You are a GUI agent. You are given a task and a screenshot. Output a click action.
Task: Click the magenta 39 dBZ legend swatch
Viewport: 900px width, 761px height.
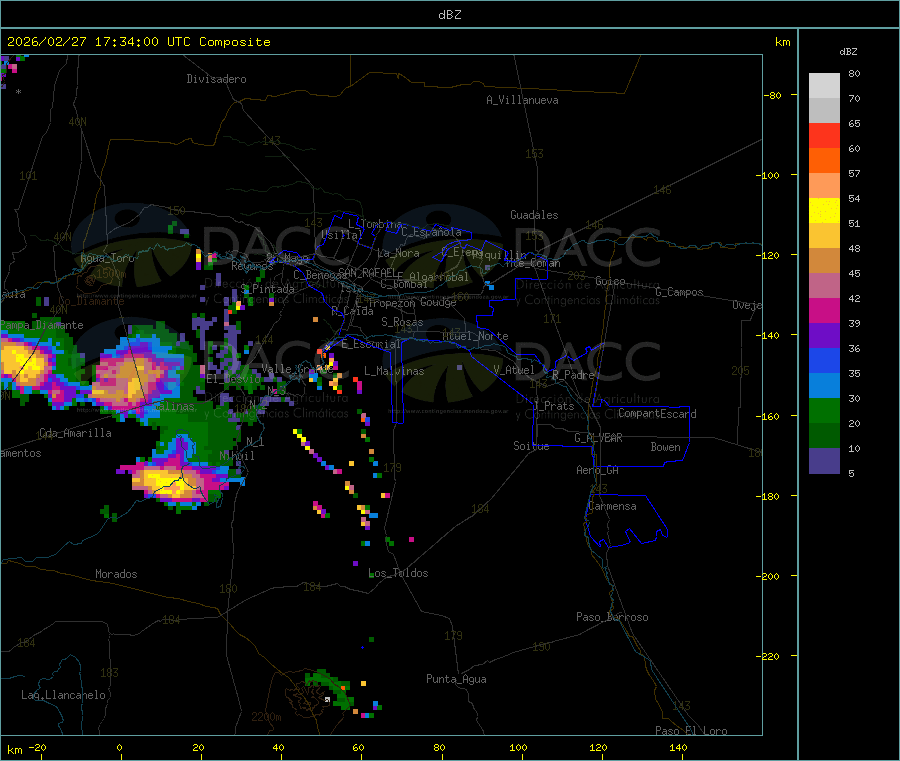pyautogui.click(x=824, y=310)
